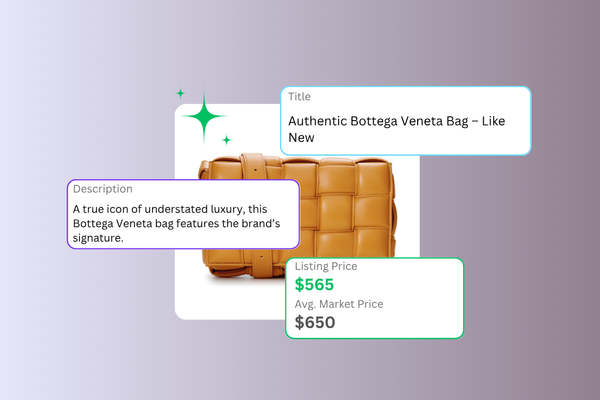
Task: Click the Title field label
Action: pyautogui.click(x=299, y=96)
